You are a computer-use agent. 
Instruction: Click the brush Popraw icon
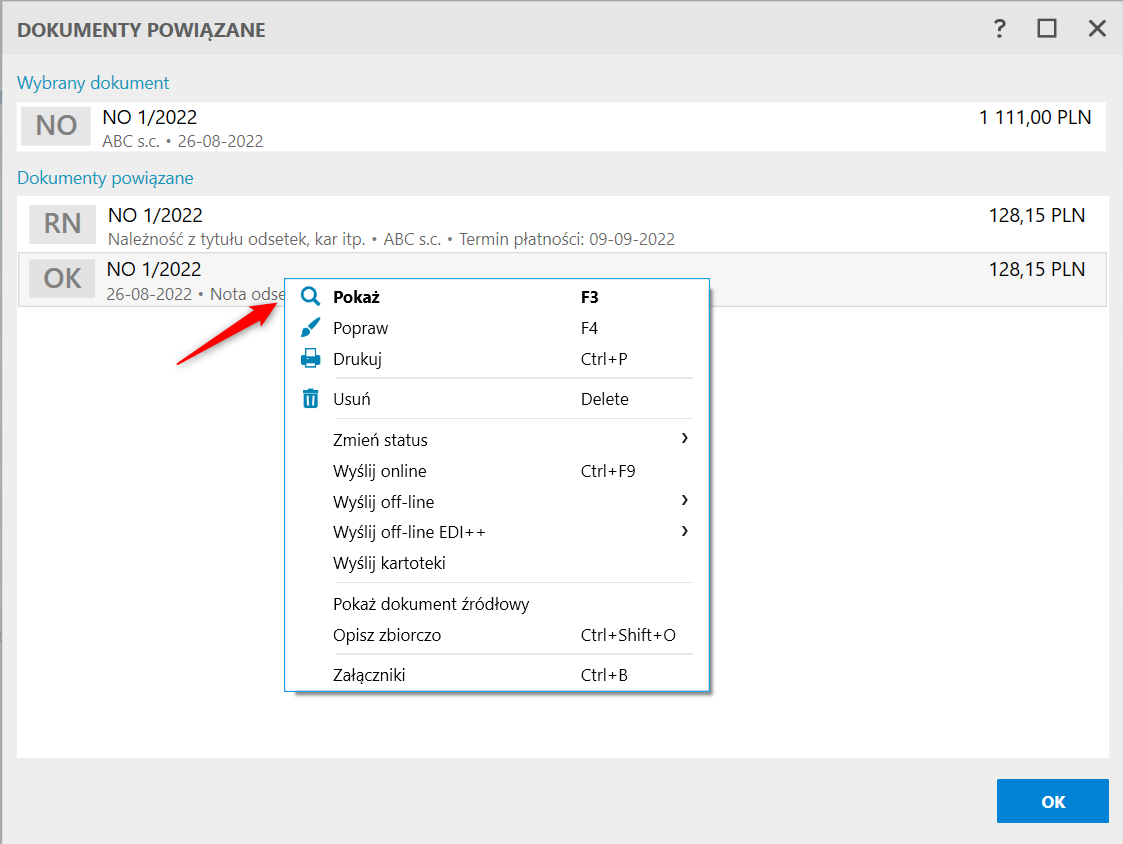(311, 328)
